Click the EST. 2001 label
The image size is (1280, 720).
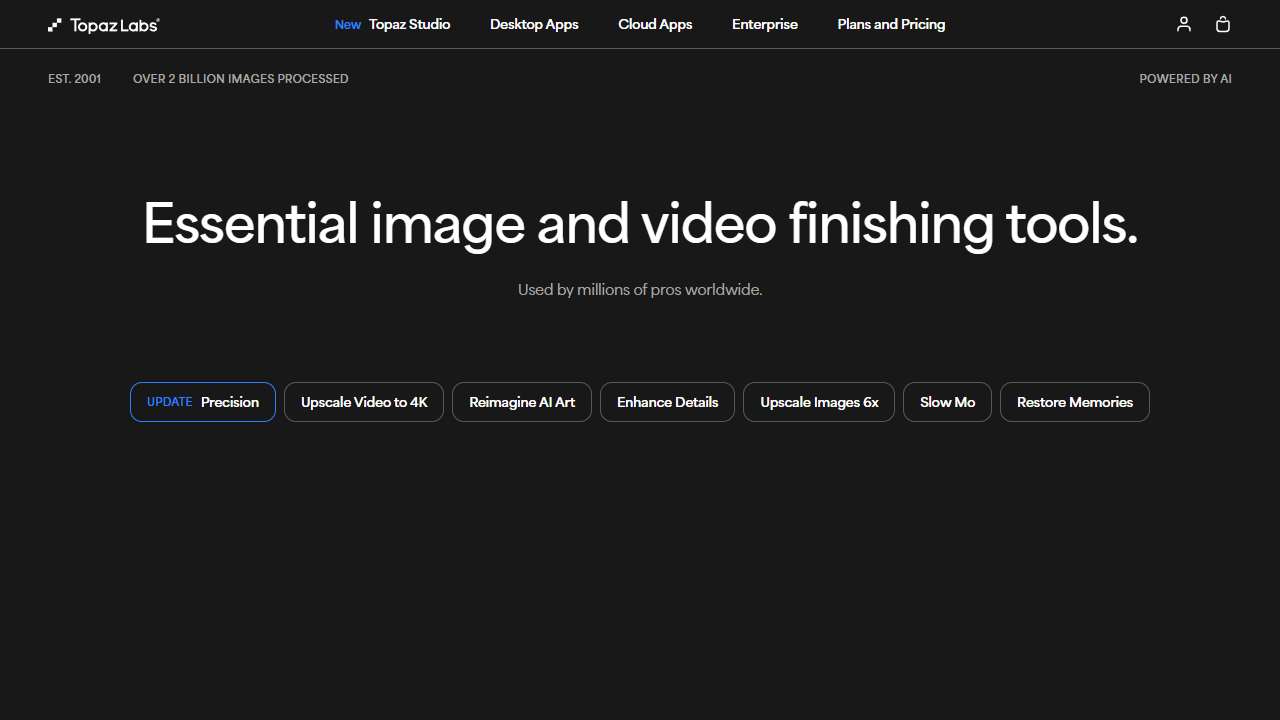74,78
